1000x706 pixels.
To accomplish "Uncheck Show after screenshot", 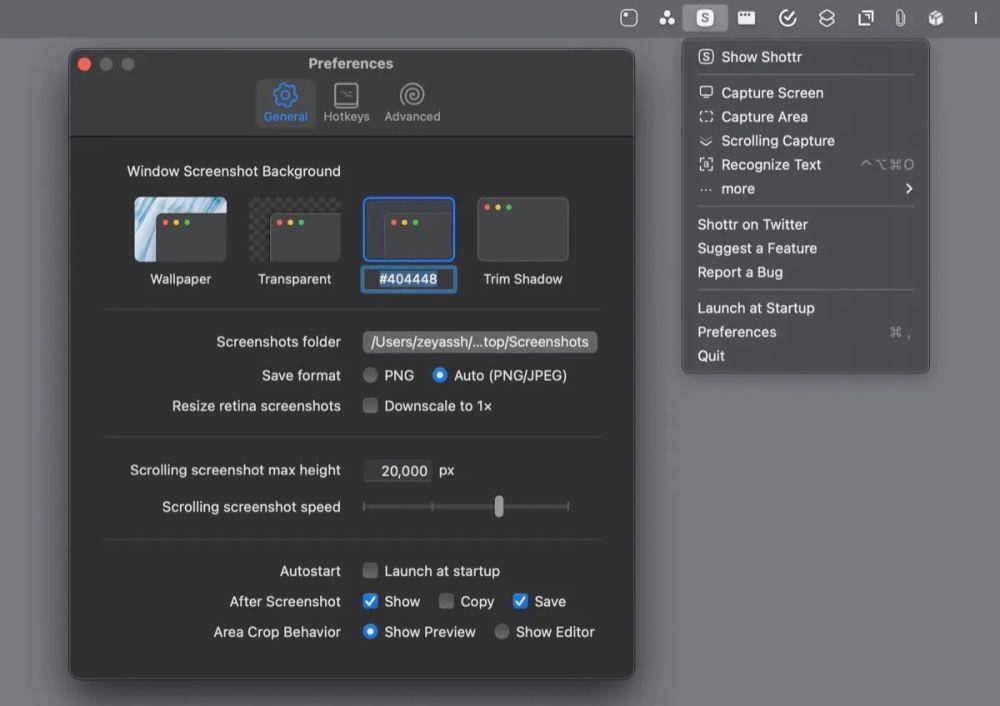I will 370,601.
